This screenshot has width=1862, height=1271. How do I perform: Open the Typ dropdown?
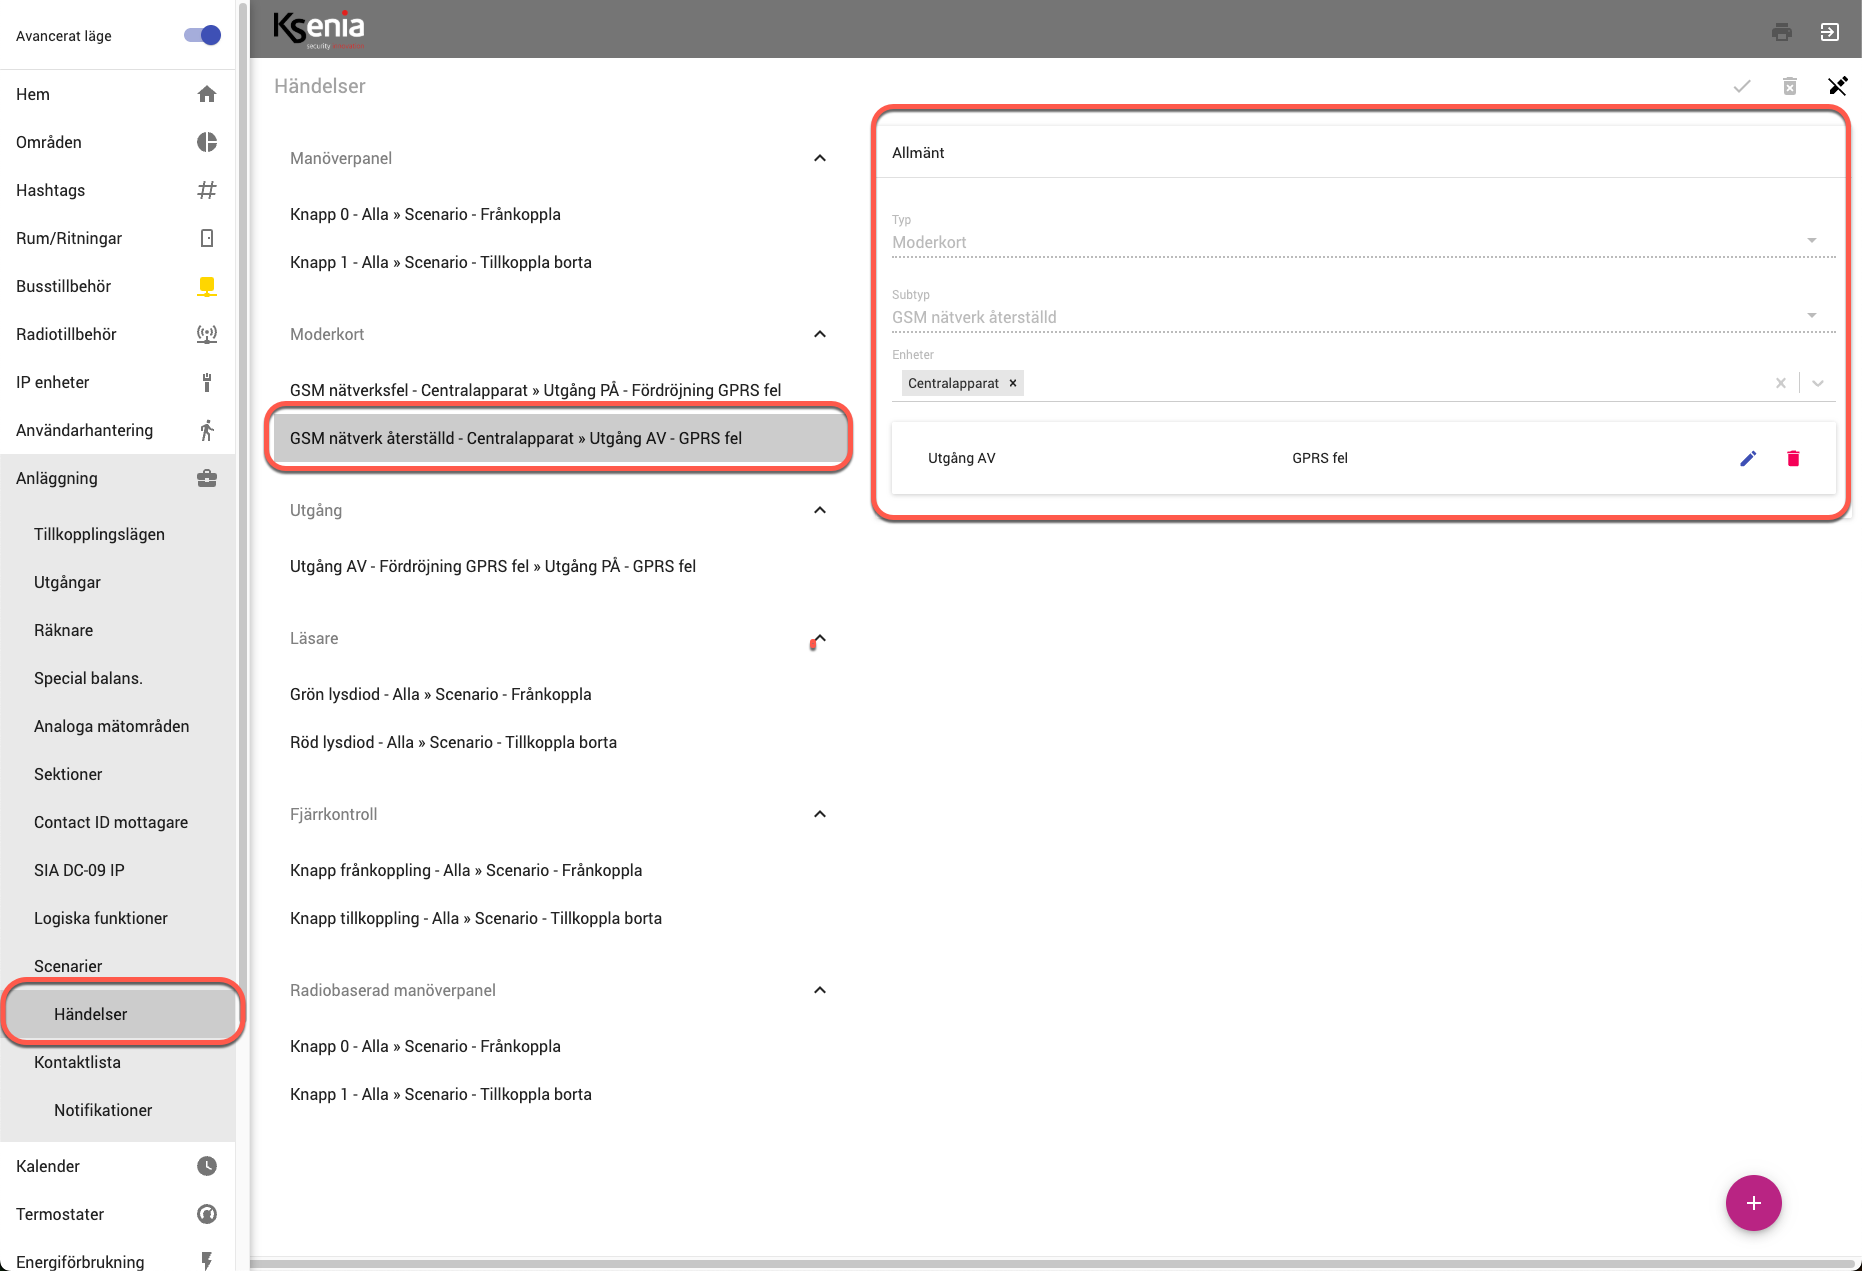(1811, 241)
